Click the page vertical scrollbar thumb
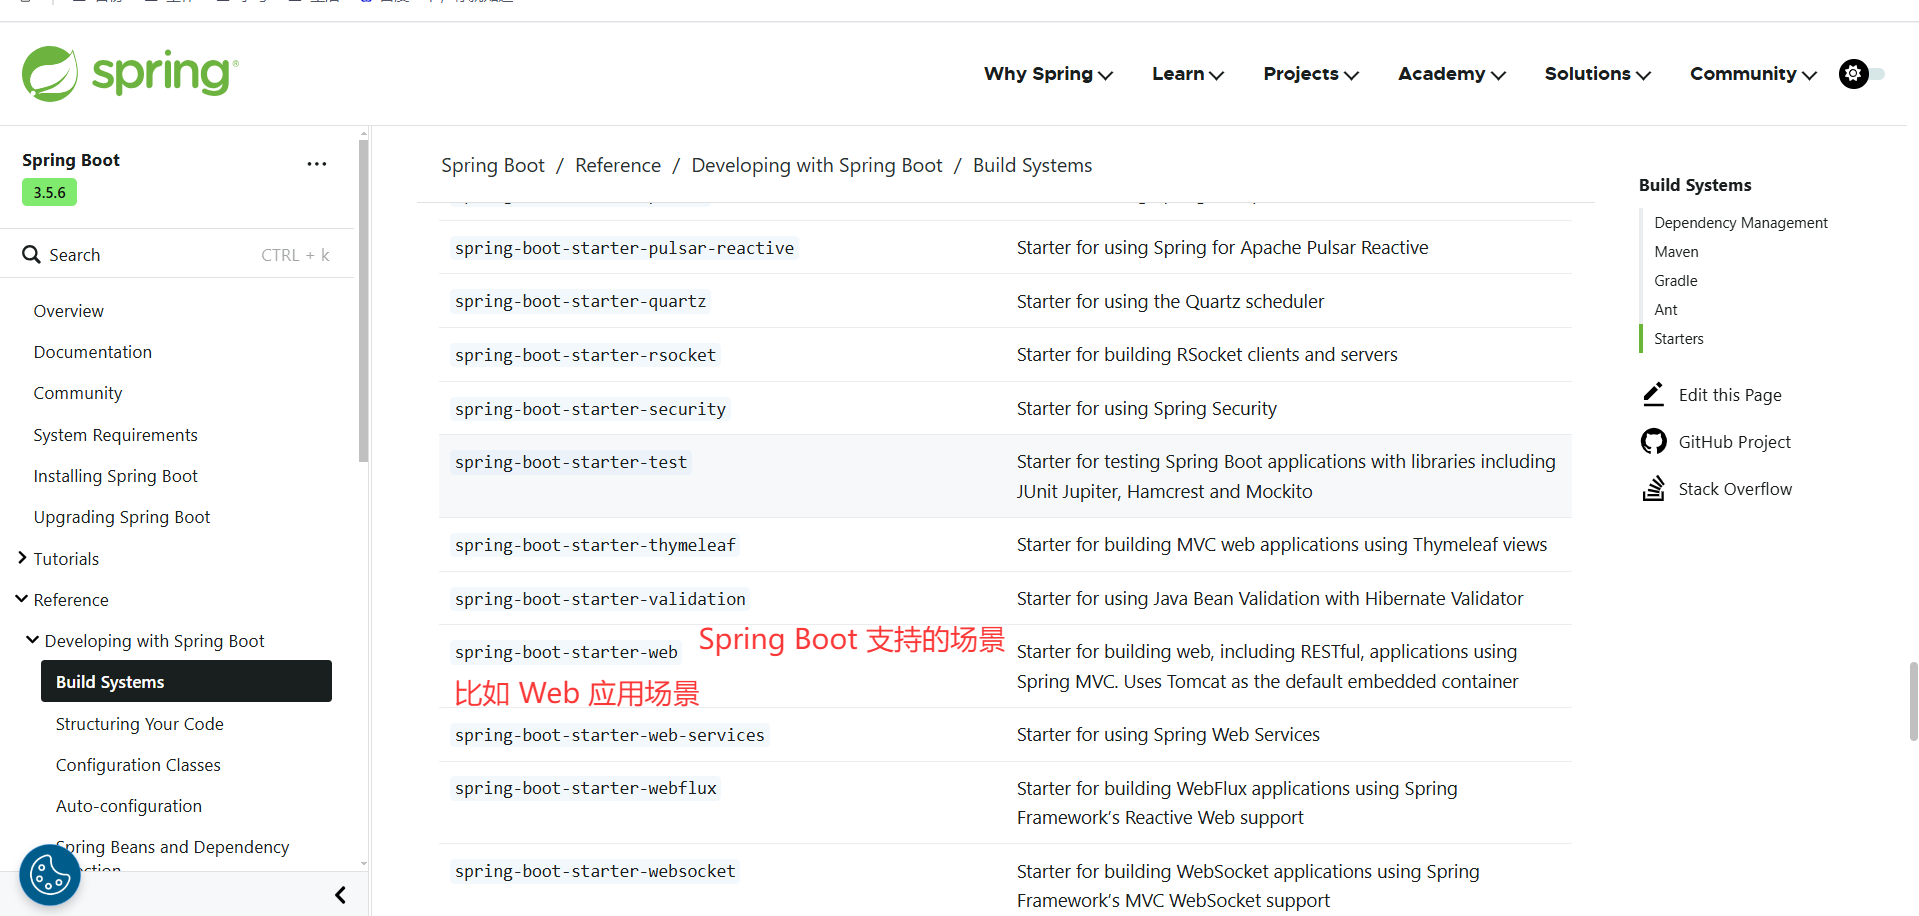 pyautogui.click(x=1913, y=700)
